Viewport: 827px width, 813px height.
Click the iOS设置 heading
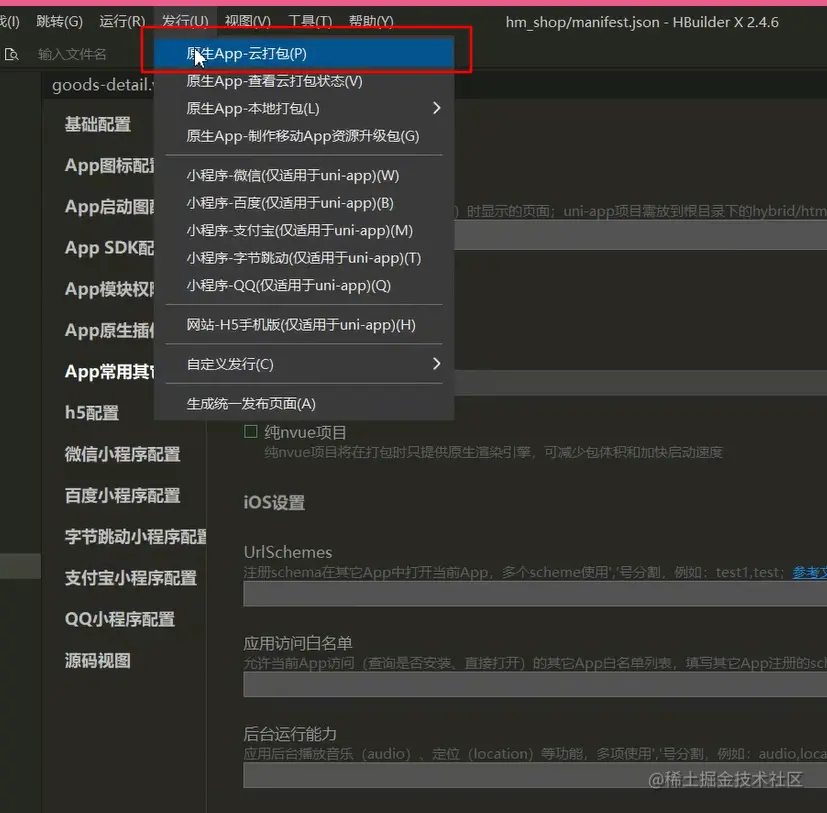click(x=274, y=502)
